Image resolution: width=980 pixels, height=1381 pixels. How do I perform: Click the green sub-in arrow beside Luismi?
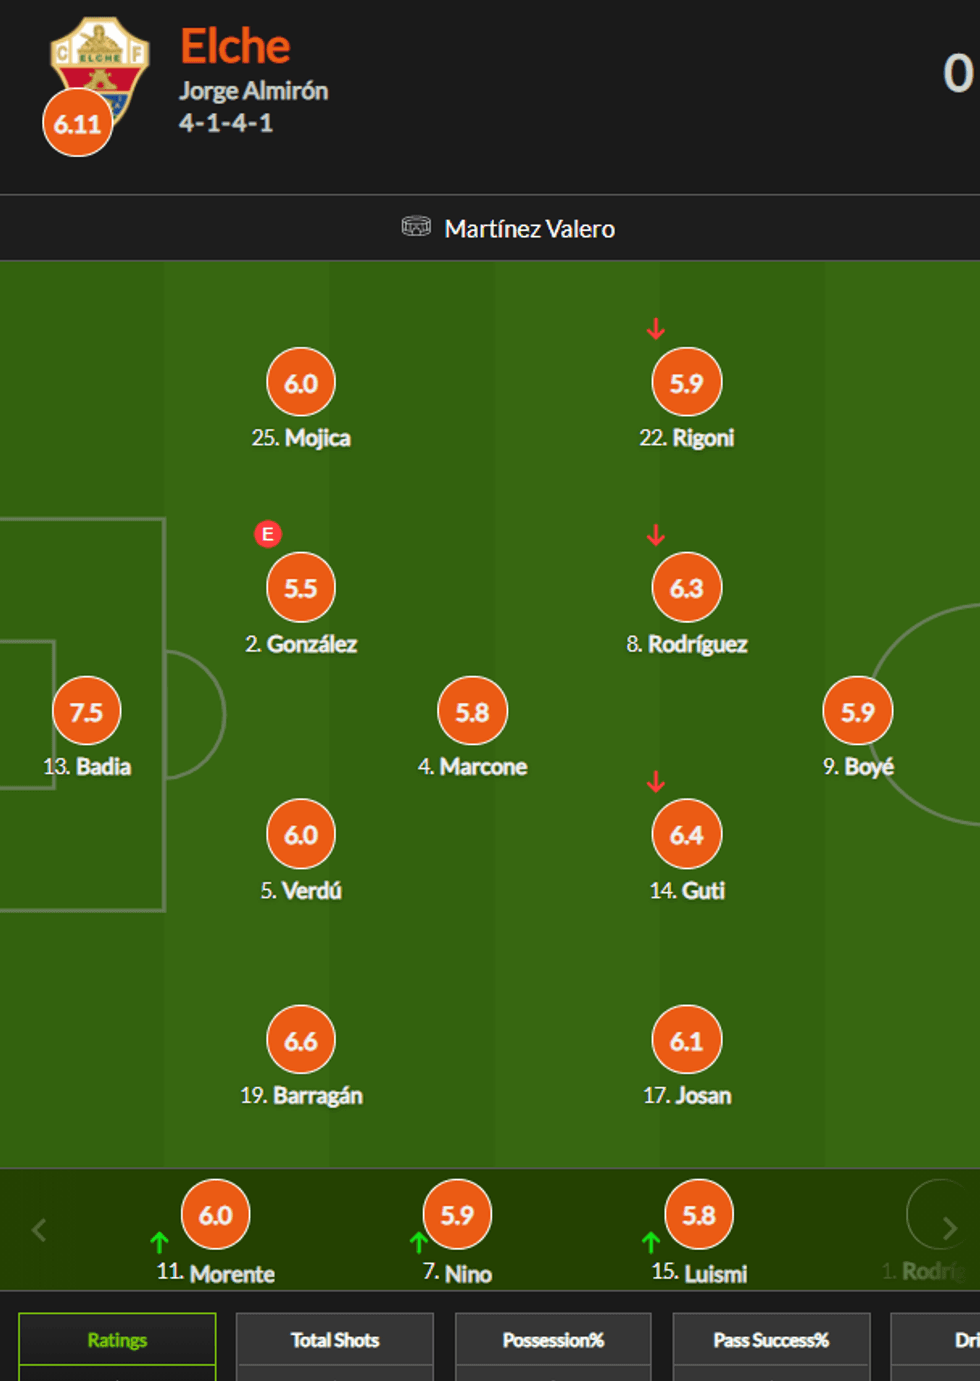point(651,1242)
